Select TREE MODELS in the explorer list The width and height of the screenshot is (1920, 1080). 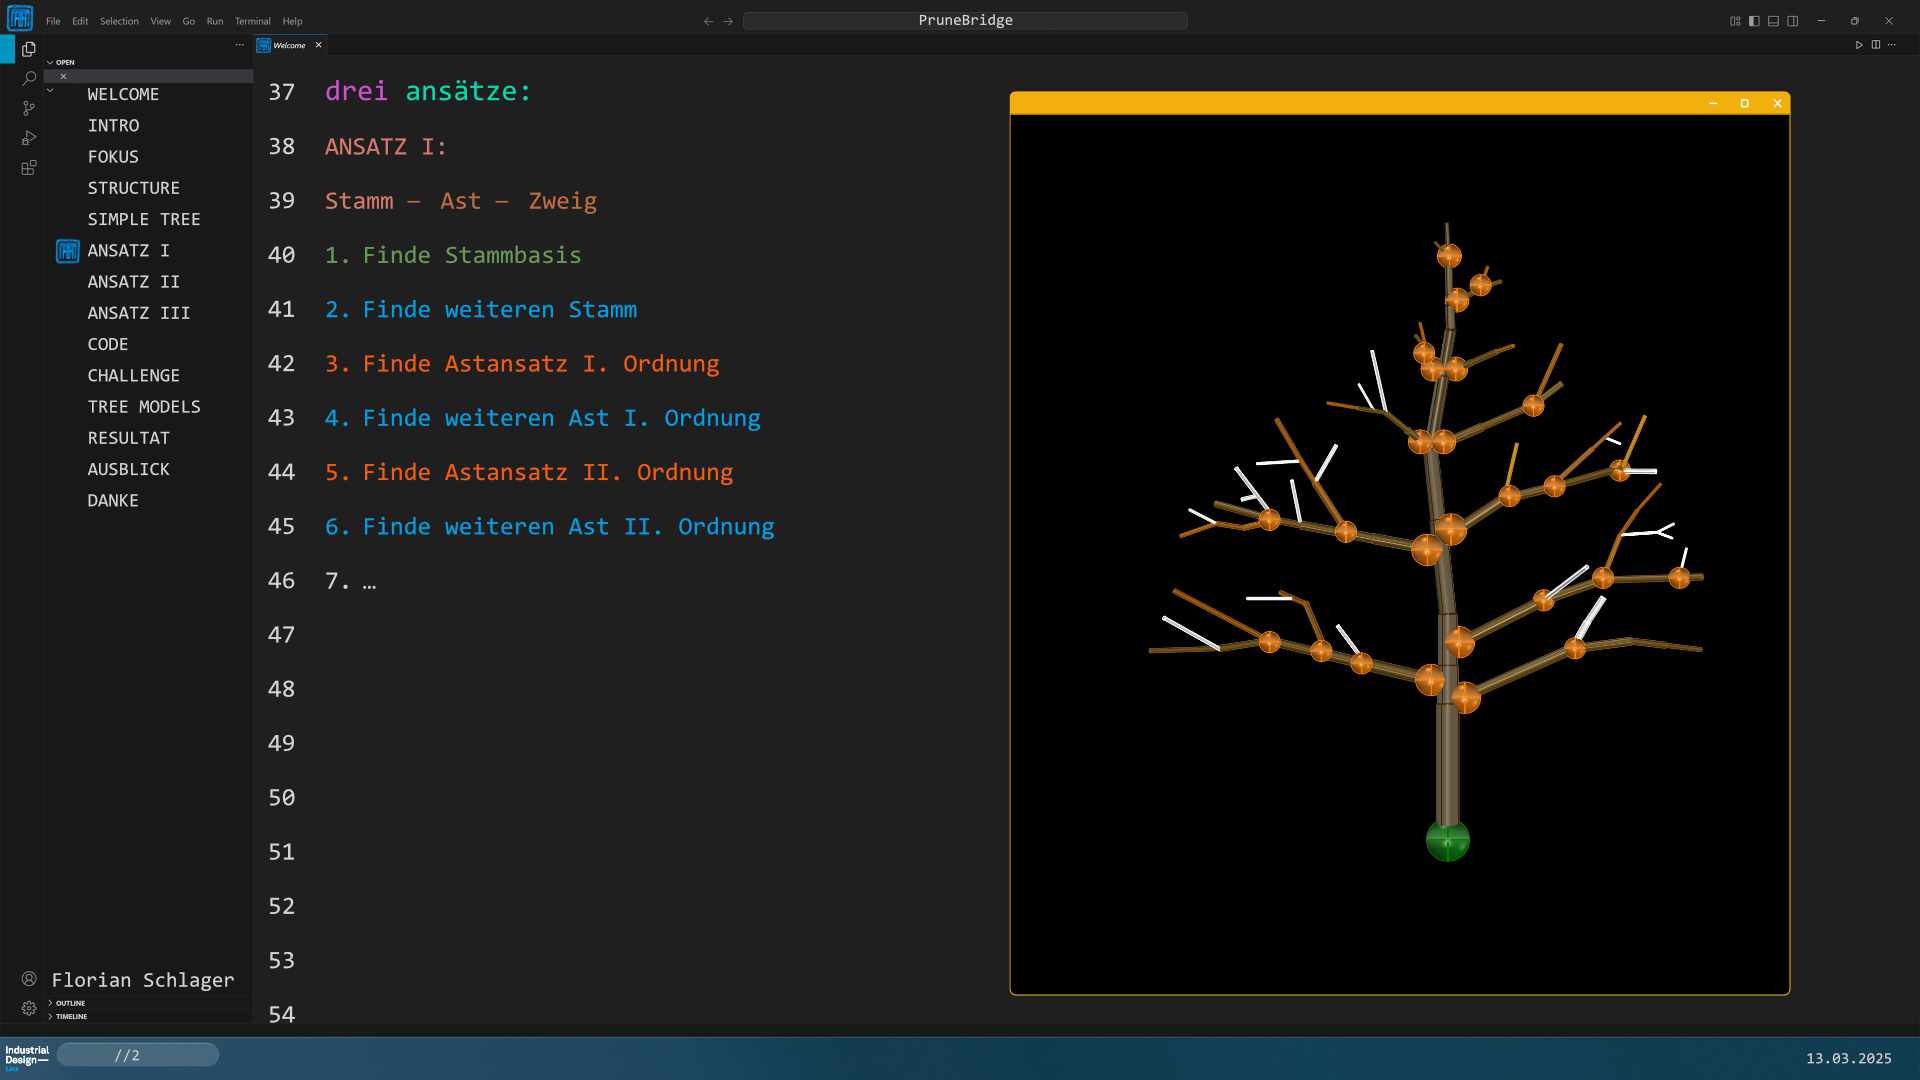[x=143, y=407]
